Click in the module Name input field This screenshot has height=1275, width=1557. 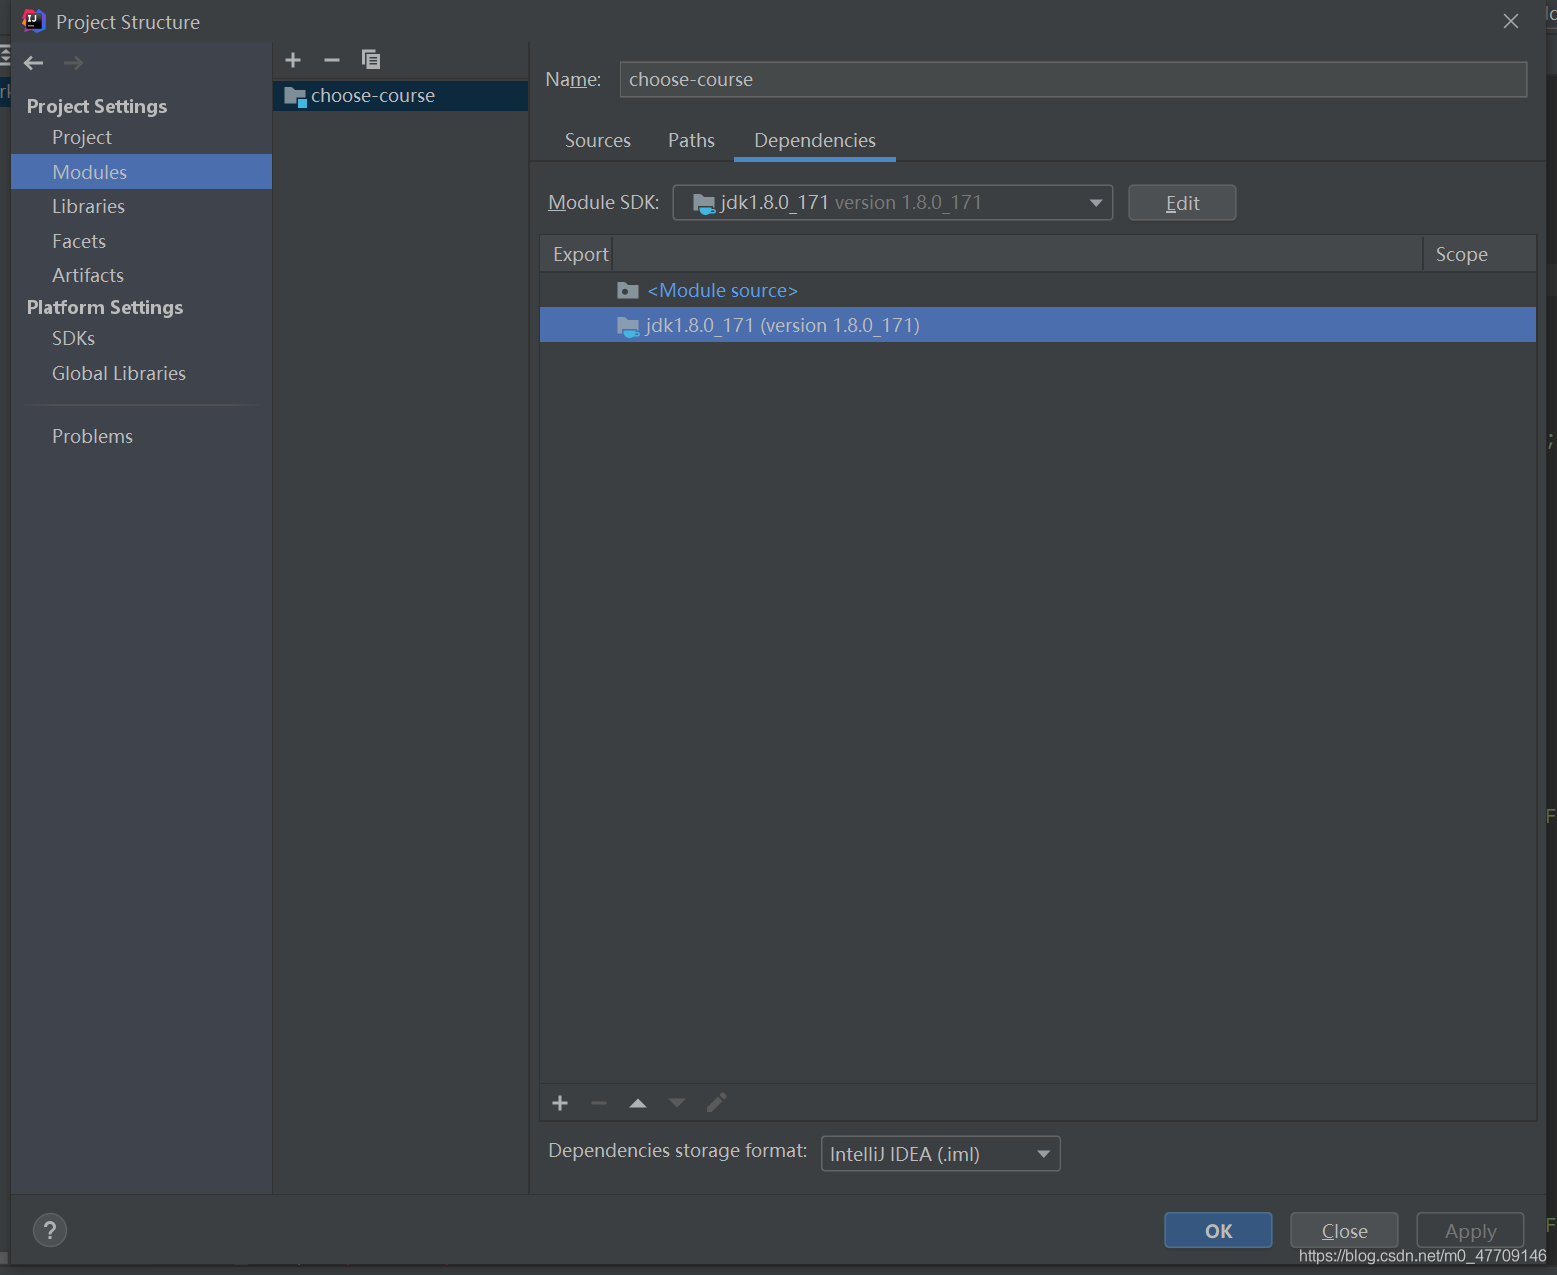click(1072, 80)
